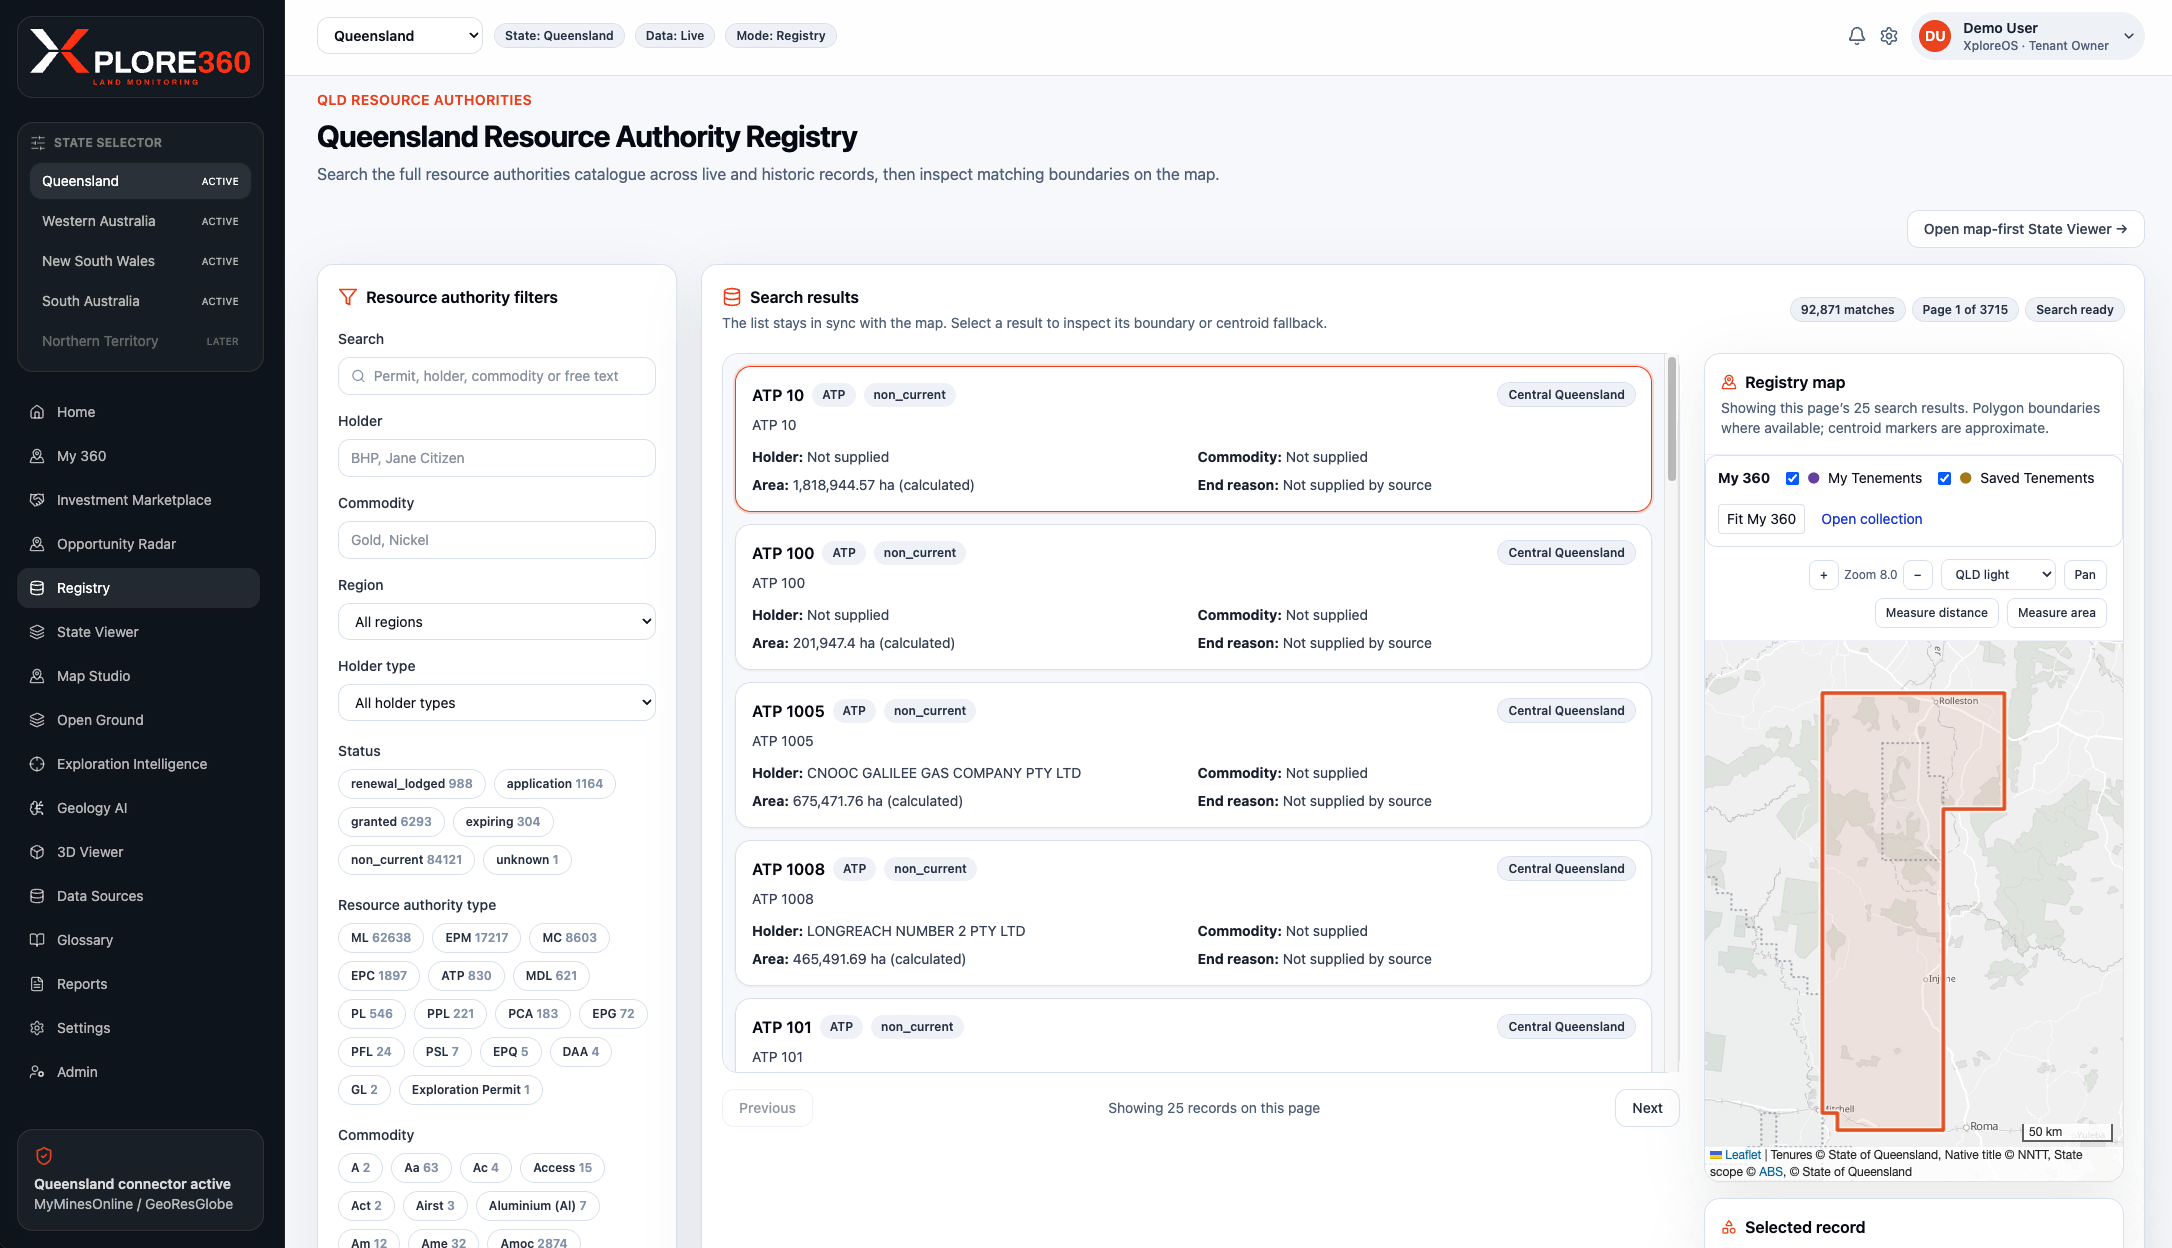The image size is (2172, 1248).
Task: Select the State Viewer layers icon
Action: tap(37, 632)
